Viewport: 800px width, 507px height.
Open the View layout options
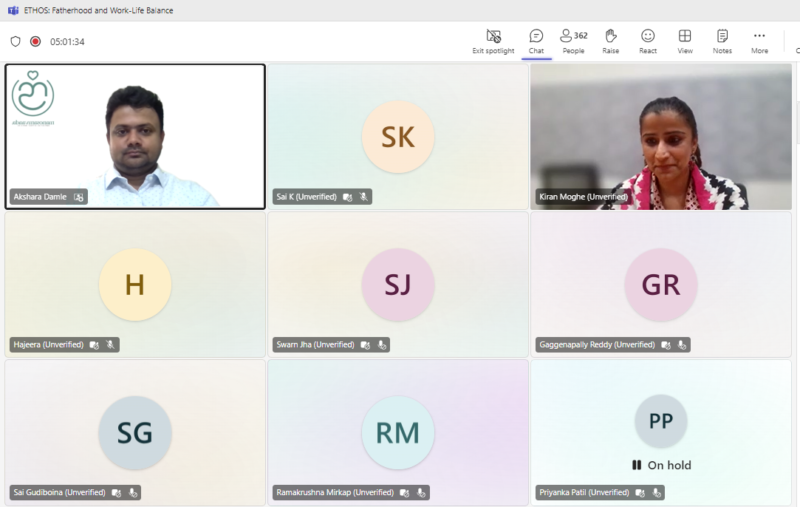(x=685, y=41)
